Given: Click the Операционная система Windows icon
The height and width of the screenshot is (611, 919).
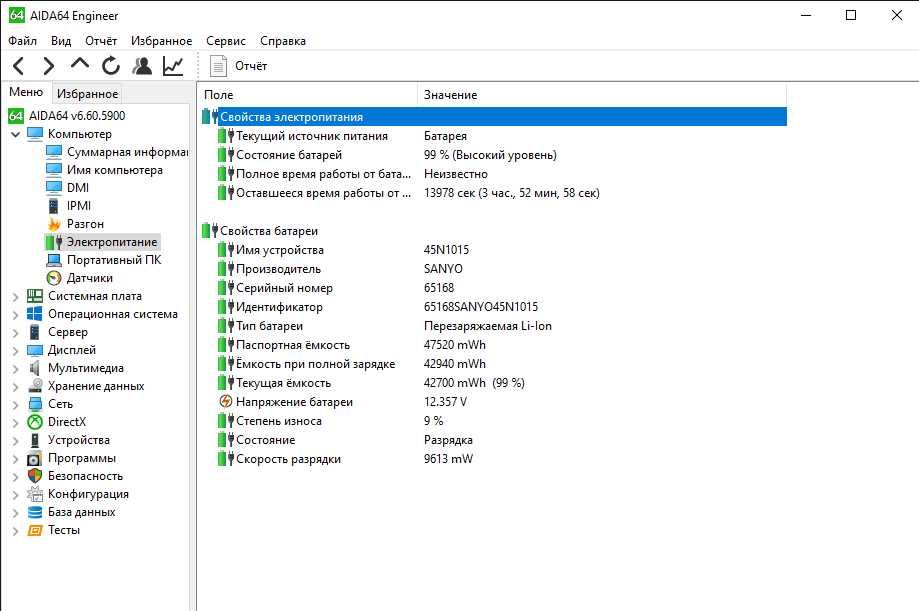Looking at the screenshot, I should point(35,314).
